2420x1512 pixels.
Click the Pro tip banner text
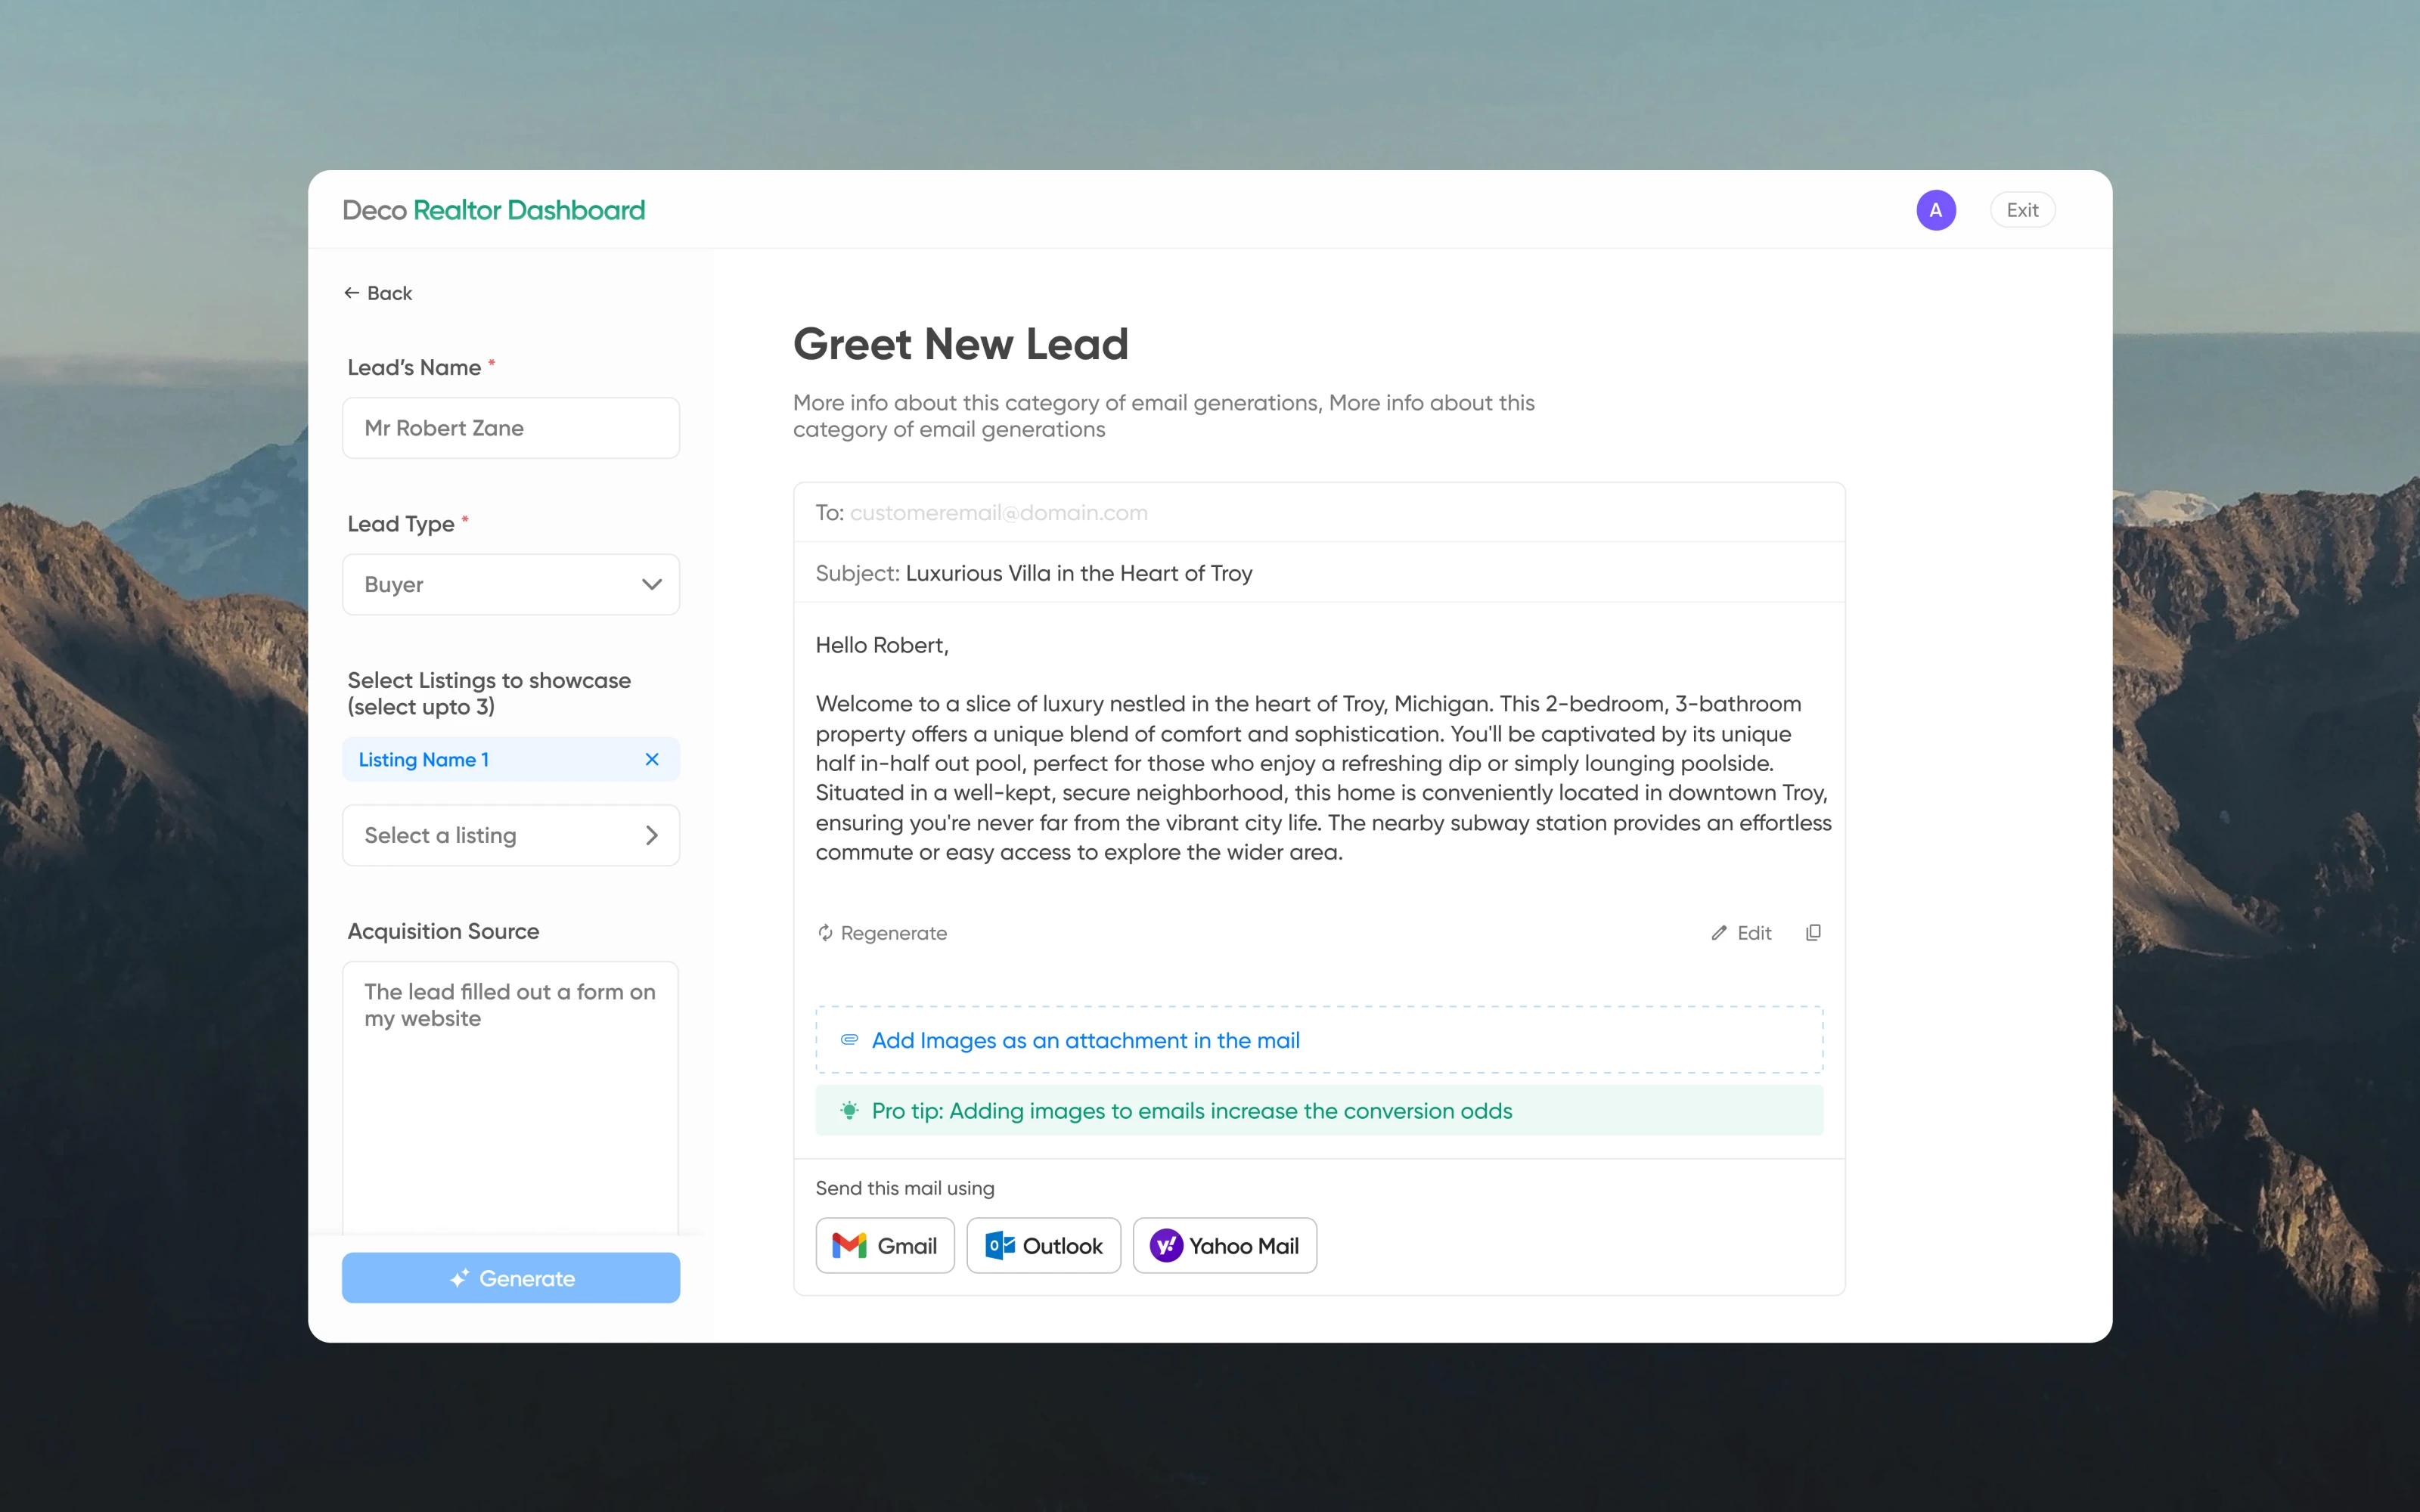1192,1111
